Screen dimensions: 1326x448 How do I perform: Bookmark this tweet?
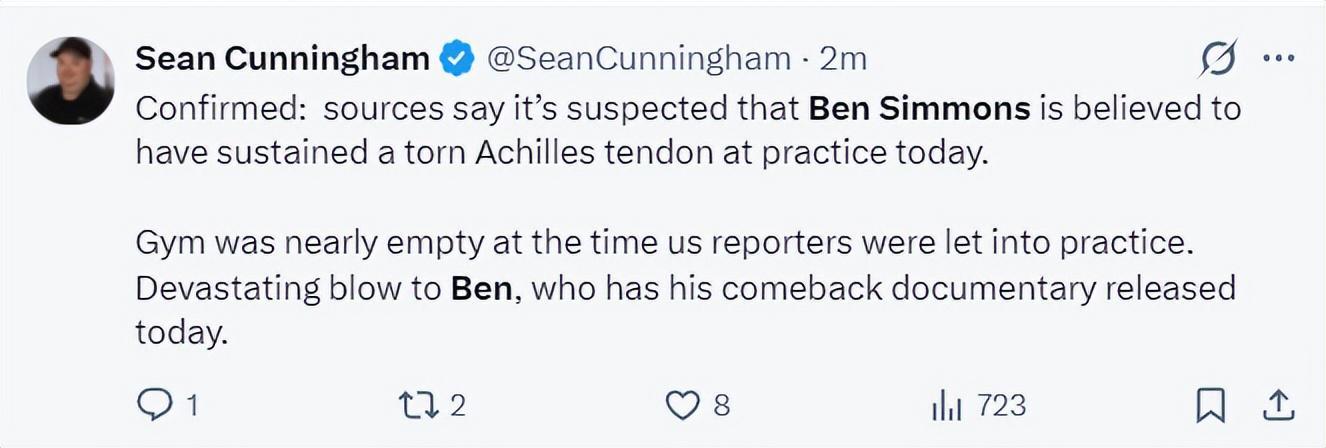(x=1210, y=405)
